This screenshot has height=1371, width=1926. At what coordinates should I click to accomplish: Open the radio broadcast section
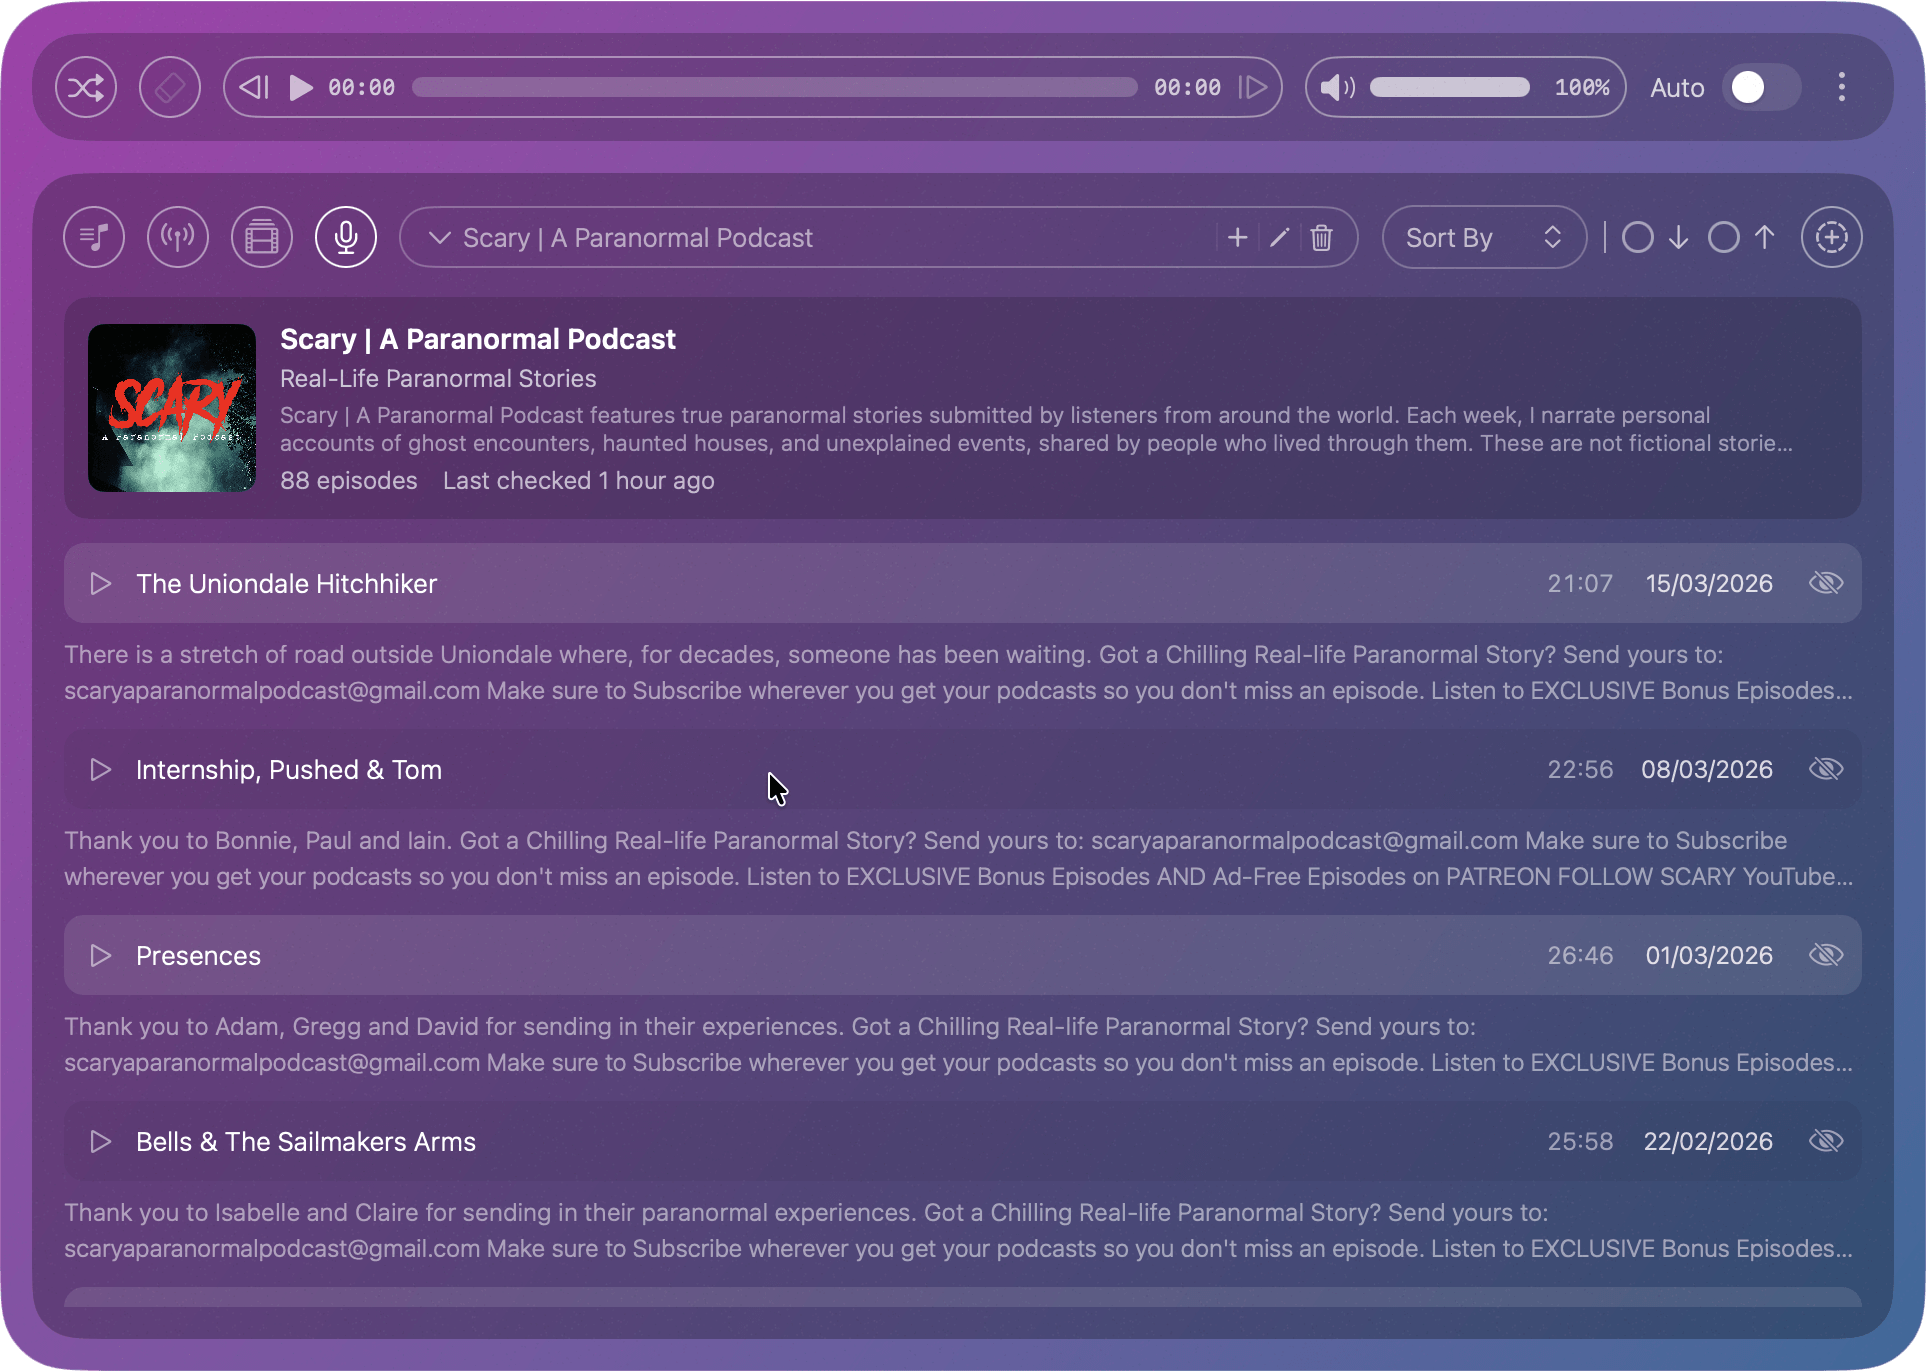pyautogui.click(x=178, y=238)
